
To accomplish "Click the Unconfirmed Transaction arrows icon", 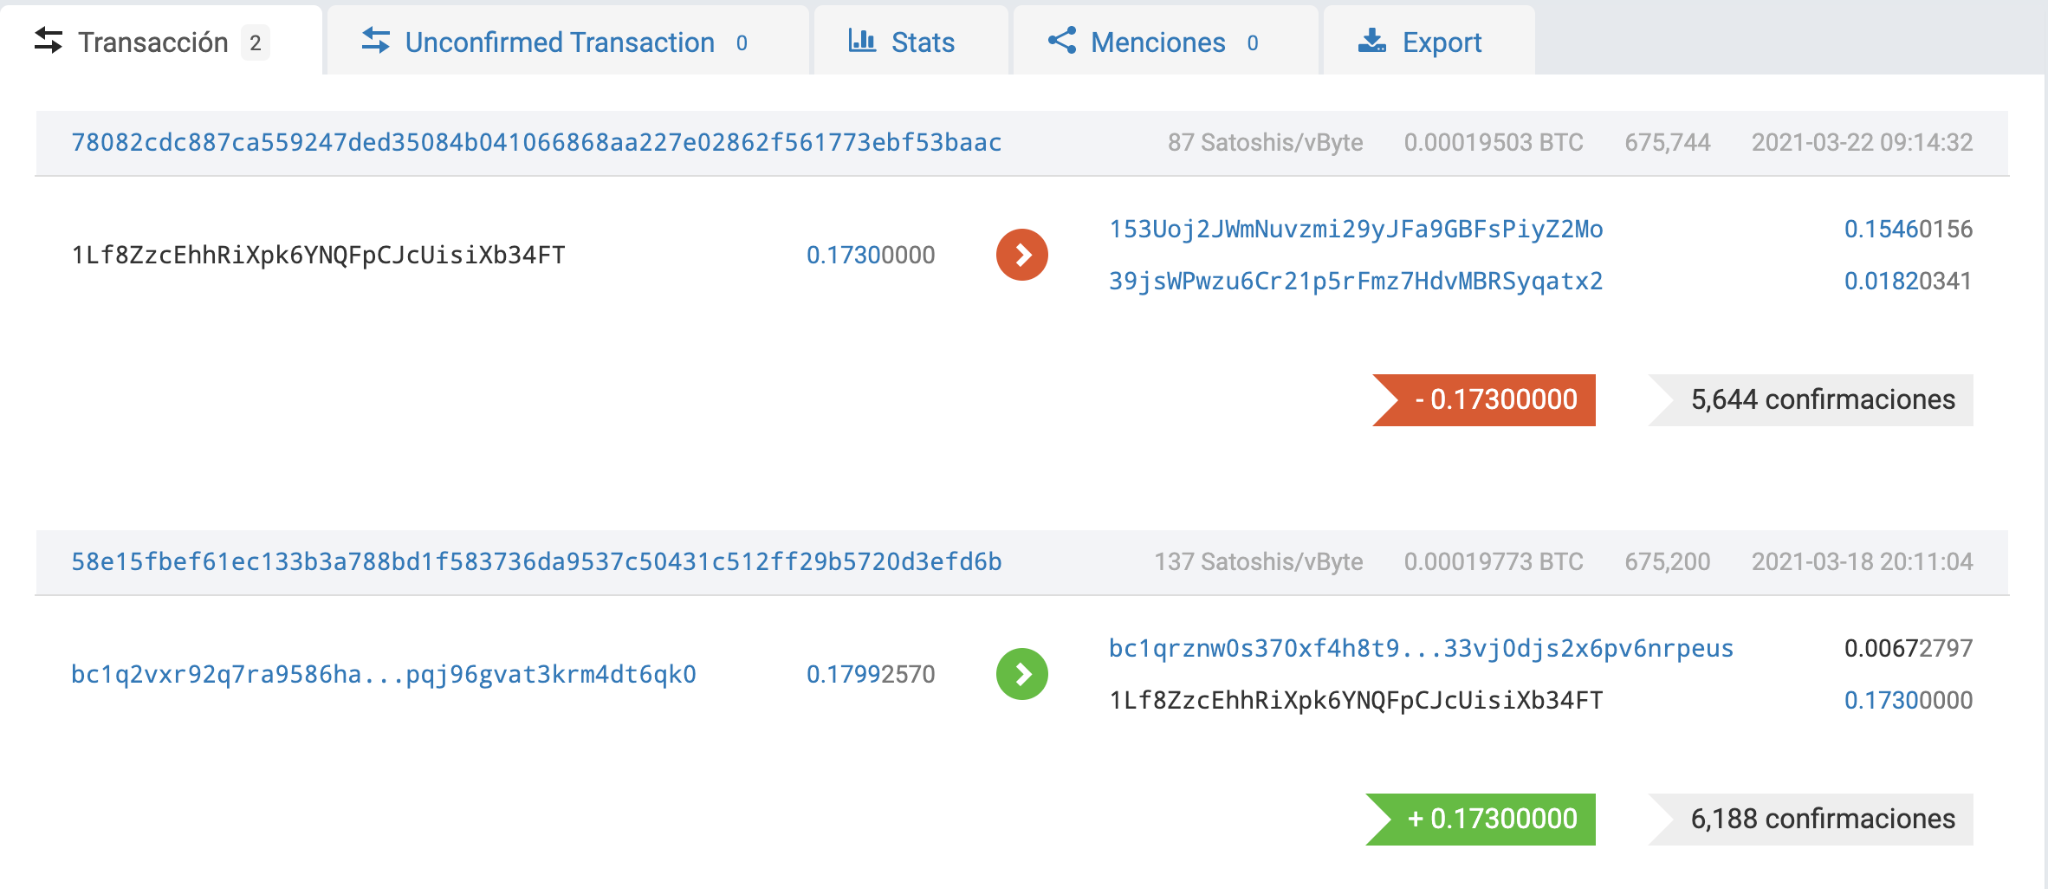I will coord(376,41).
